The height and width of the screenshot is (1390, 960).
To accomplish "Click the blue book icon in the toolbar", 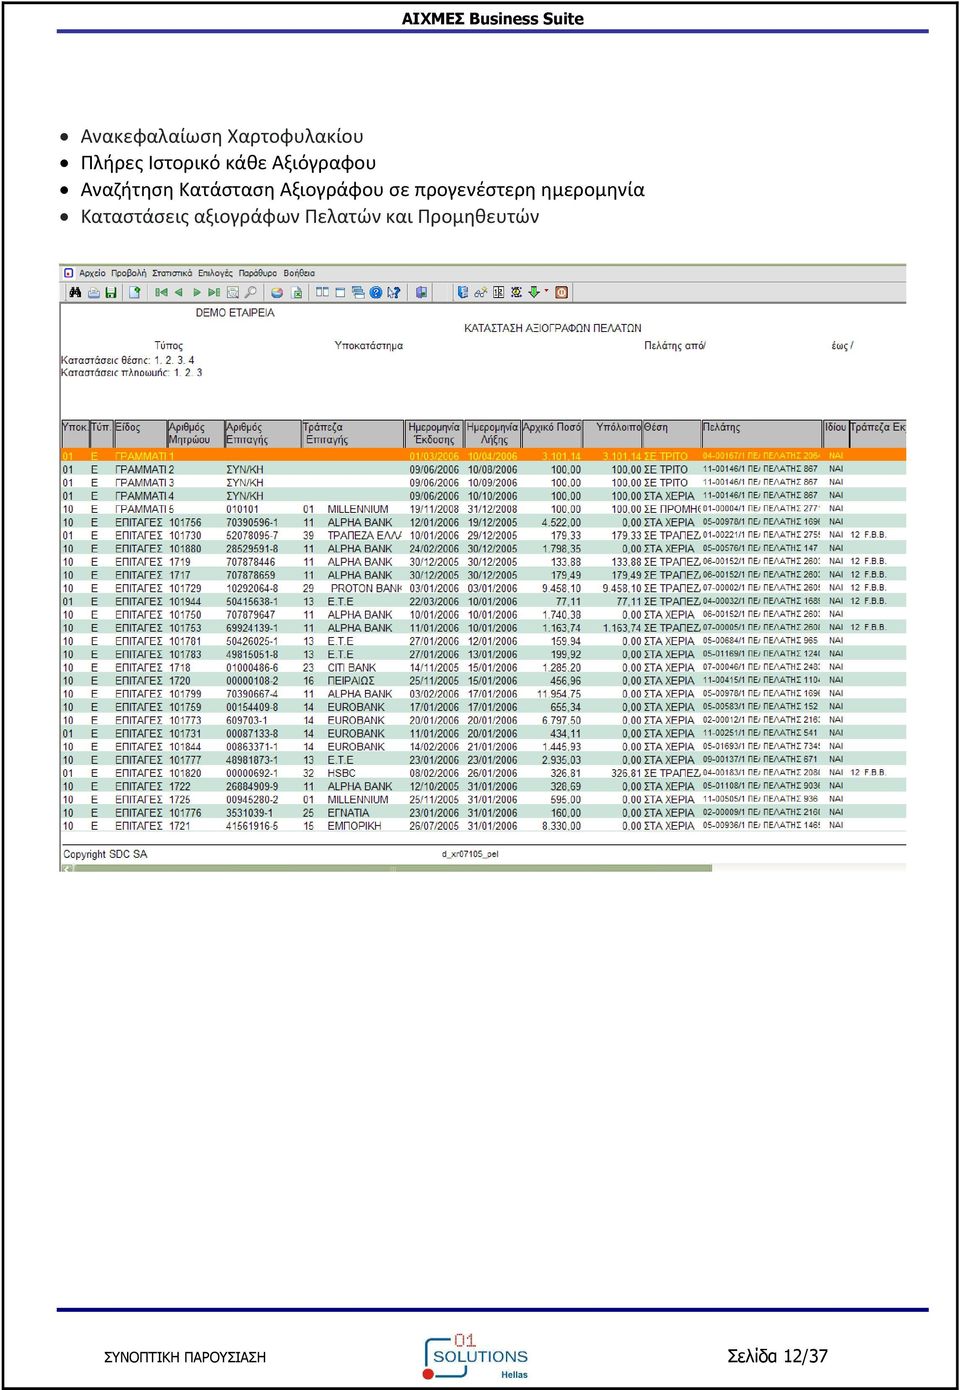I will [462, 293].
